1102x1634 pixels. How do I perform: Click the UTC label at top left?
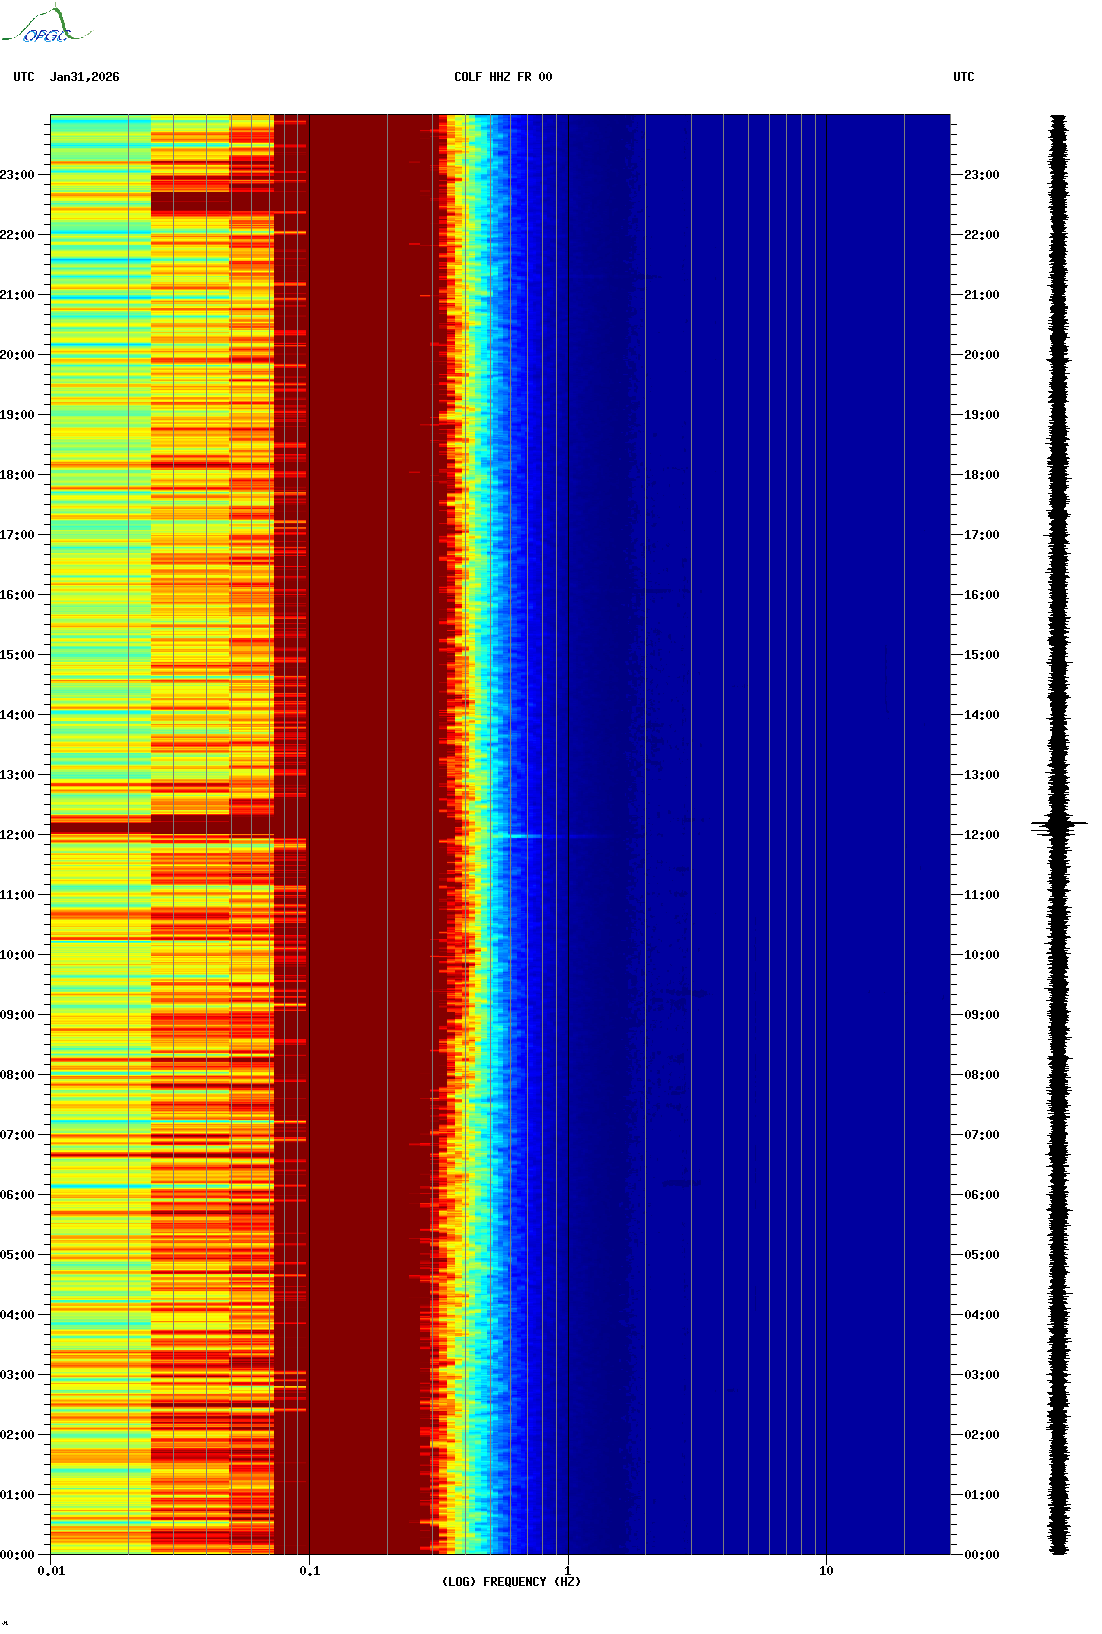click(23, 77)
